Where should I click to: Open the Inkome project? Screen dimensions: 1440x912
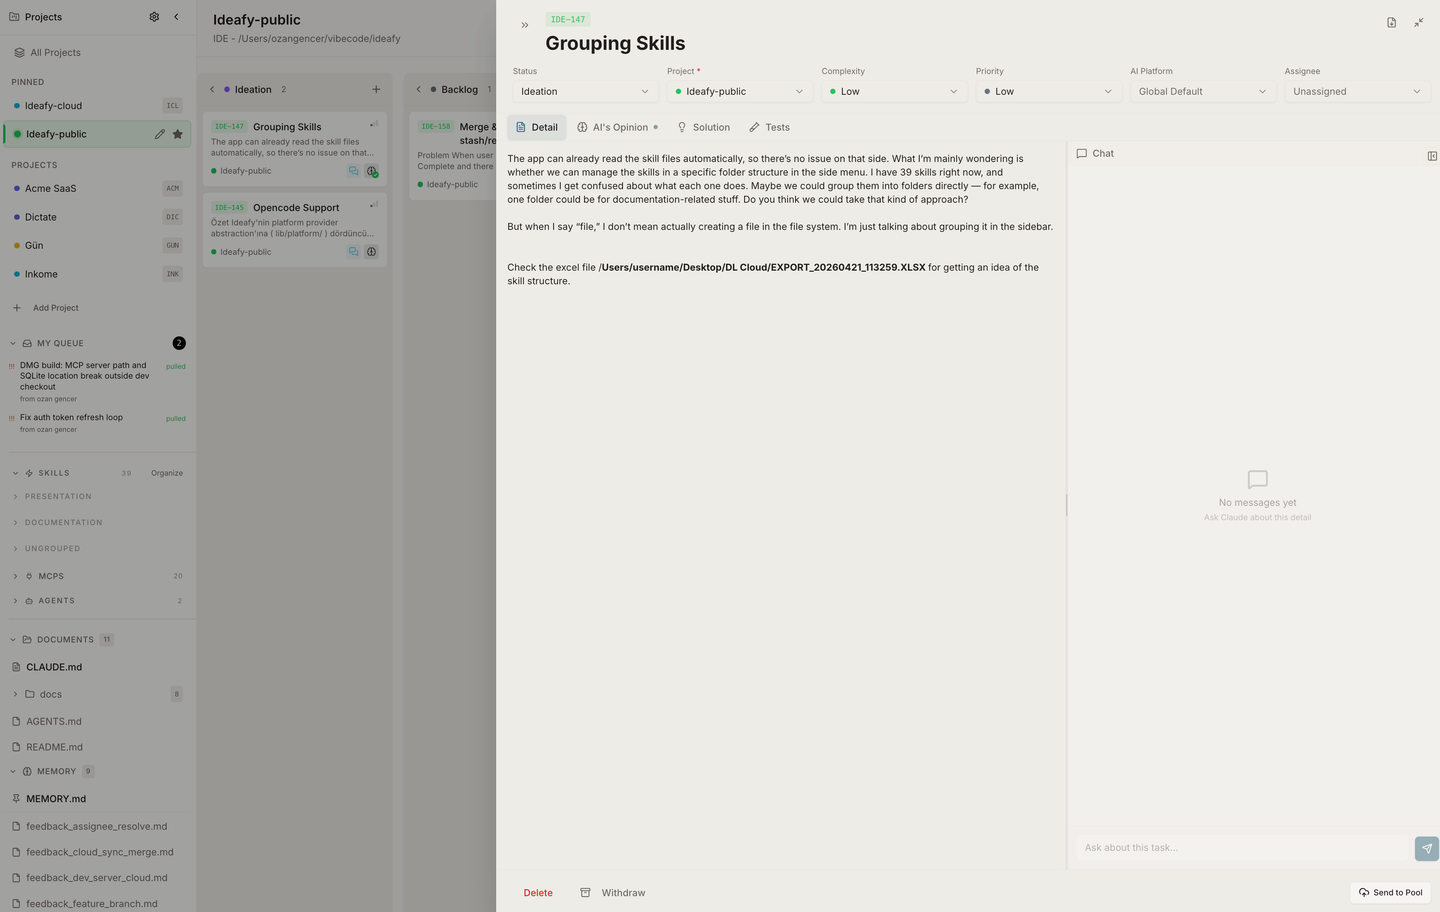tap(97, 274)
